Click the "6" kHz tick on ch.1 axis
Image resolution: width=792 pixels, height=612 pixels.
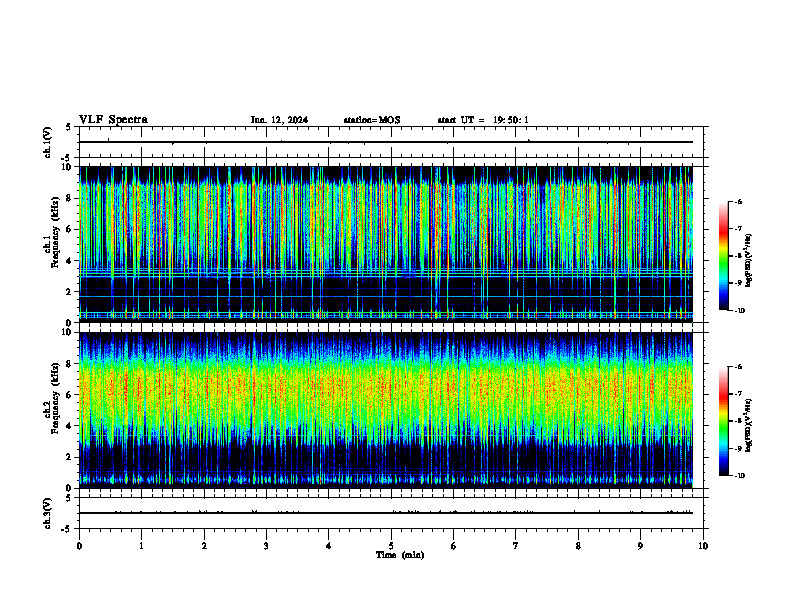70,230
